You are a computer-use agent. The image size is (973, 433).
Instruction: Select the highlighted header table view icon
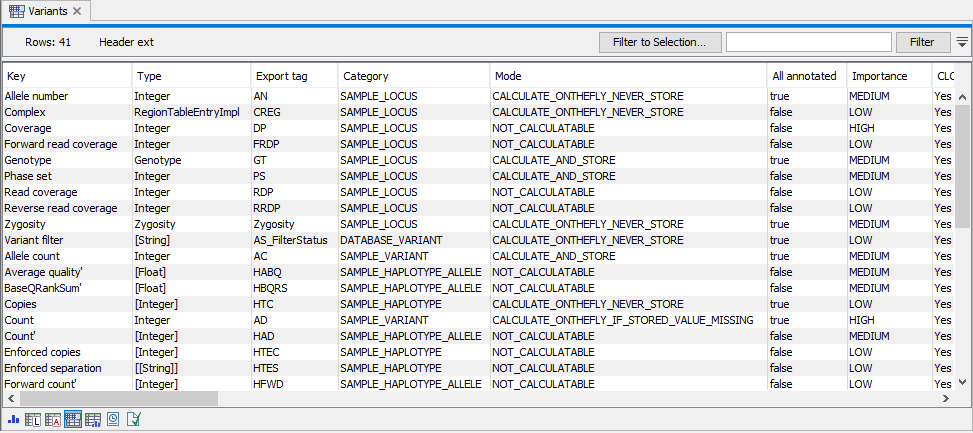pos(72,420)
